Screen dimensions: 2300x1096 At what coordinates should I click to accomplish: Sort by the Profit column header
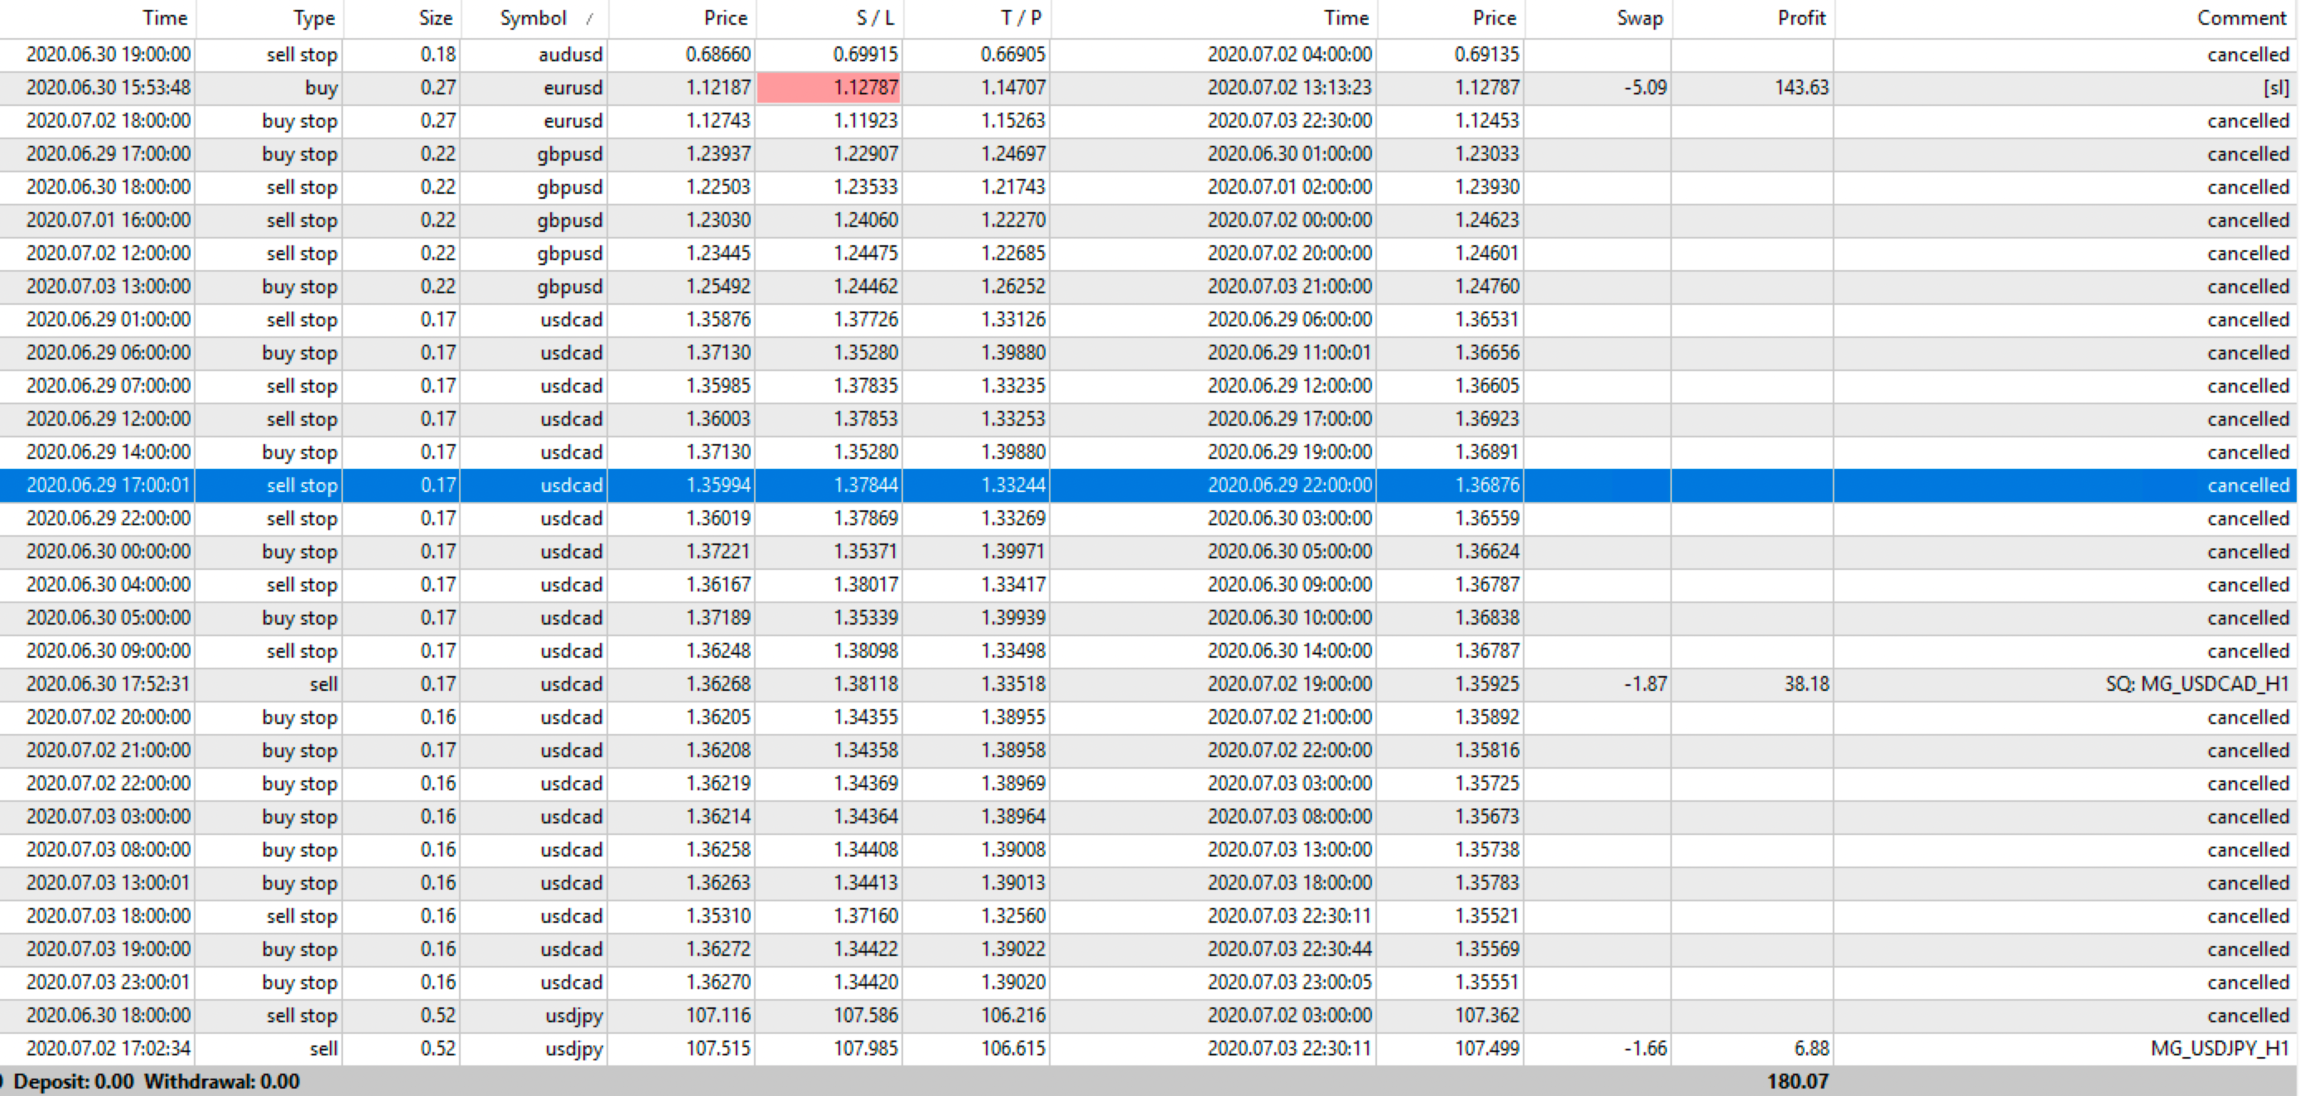1801,18
